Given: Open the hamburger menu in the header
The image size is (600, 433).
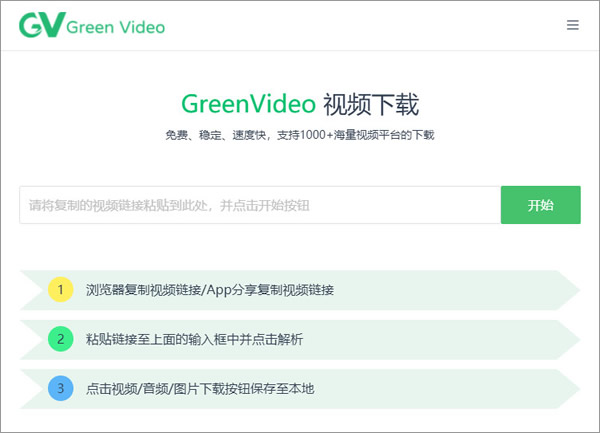Looking at the screenshot, I should click(x=573, y=26).
